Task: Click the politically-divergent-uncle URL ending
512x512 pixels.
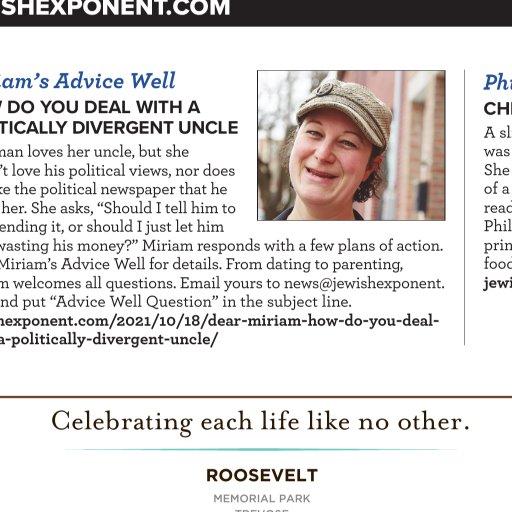Action: (109, 339)
